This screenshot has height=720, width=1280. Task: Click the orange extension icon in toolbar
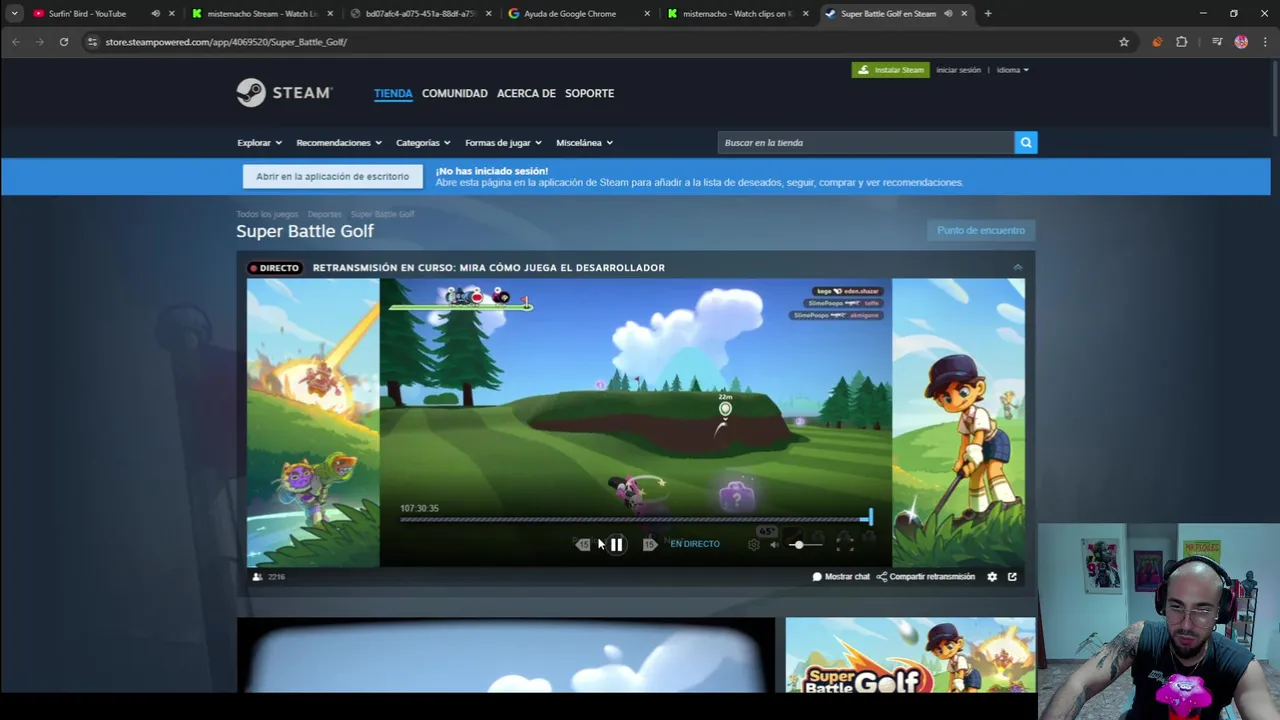point(1157,42)
